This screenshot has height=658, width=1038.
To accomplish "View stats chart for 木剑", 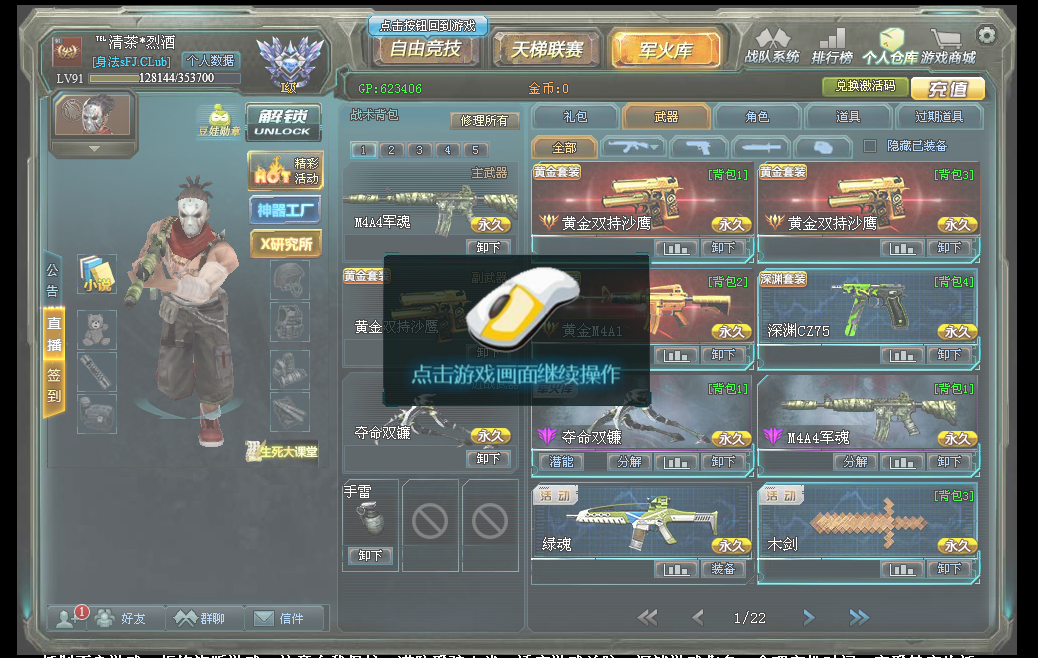I will [902, 569].
